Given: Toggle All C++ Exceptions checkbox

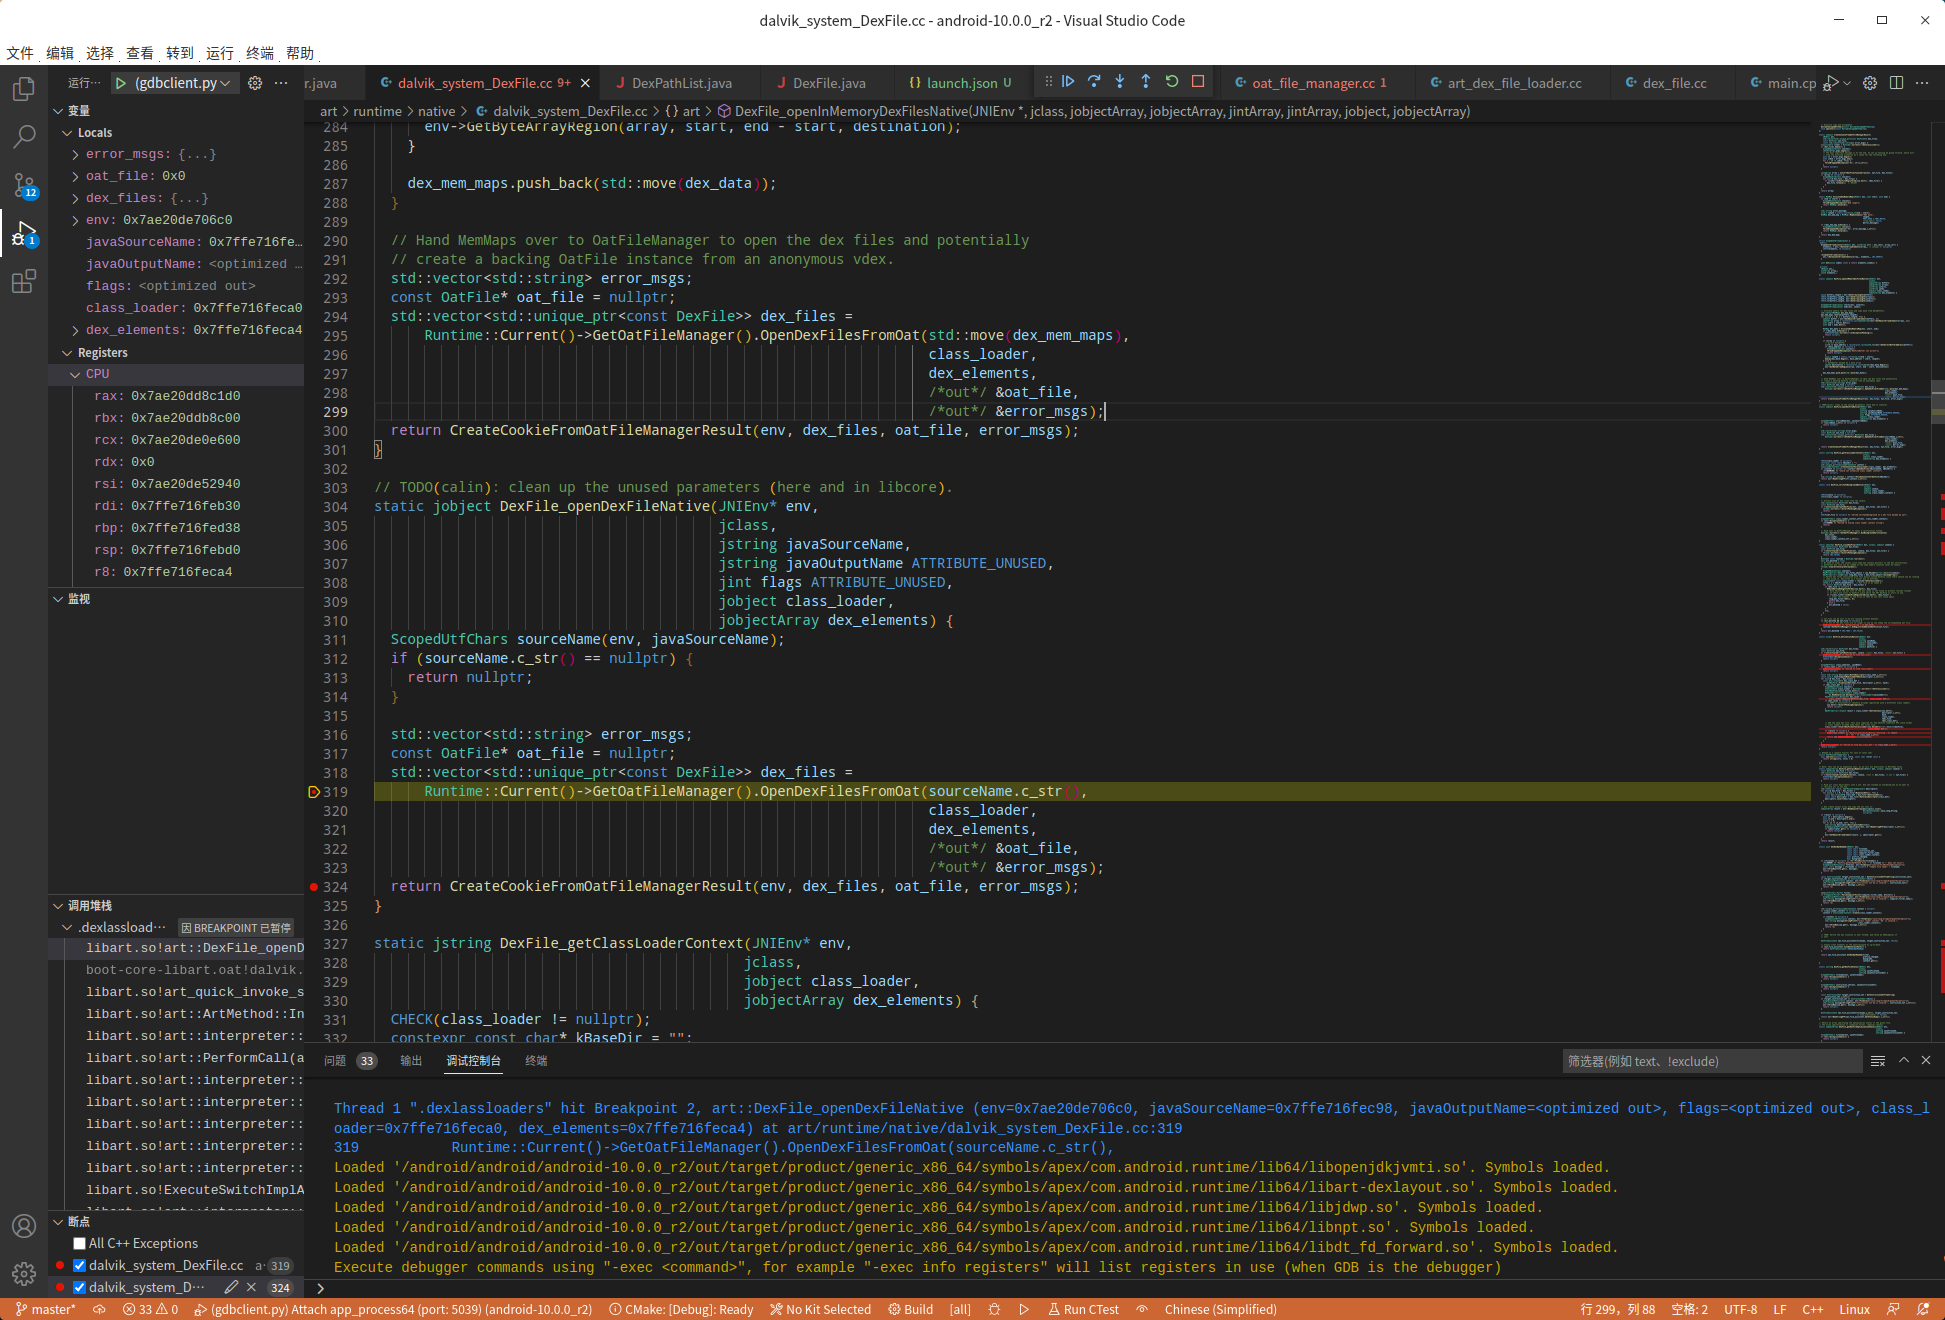Looking at the screenshot, I should (80, 1244).
